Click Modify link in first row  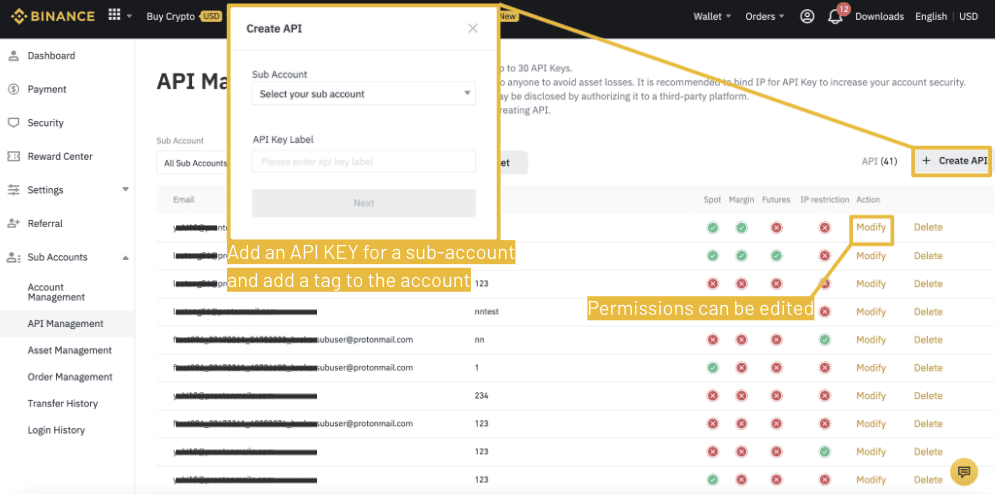[x=871, y=227]
